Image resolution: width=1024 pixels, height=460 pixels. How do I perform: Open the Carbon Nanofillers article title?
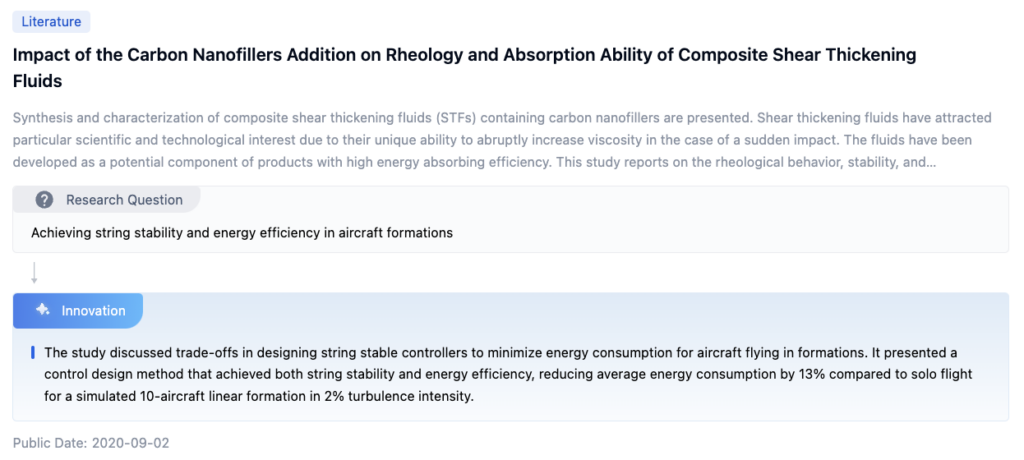coord(464,55)
